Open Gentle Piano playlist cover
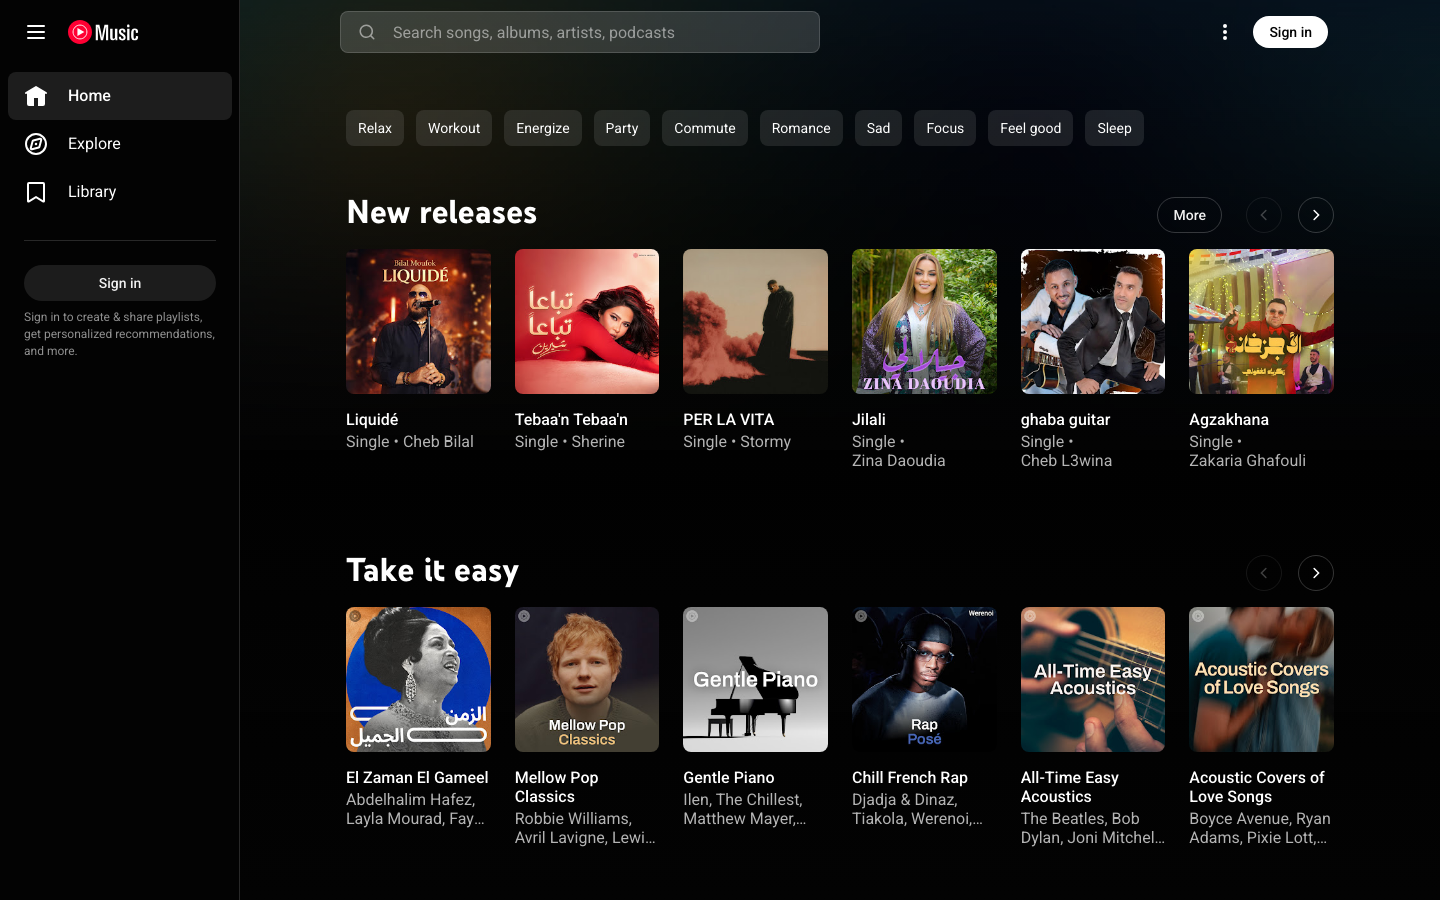The height and width of the screenshot is (900, 1440). click(x=755, y=679)
